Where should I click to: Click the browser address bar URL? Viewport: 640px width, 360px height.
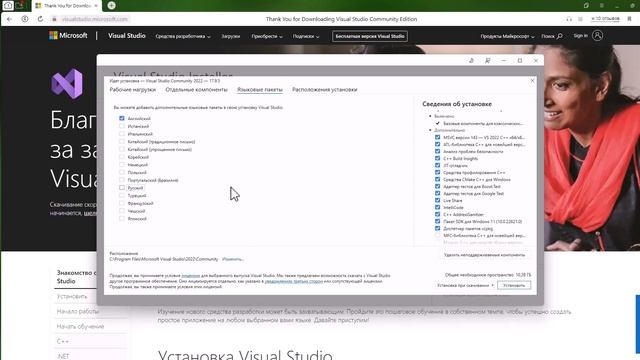coord(95,19)
